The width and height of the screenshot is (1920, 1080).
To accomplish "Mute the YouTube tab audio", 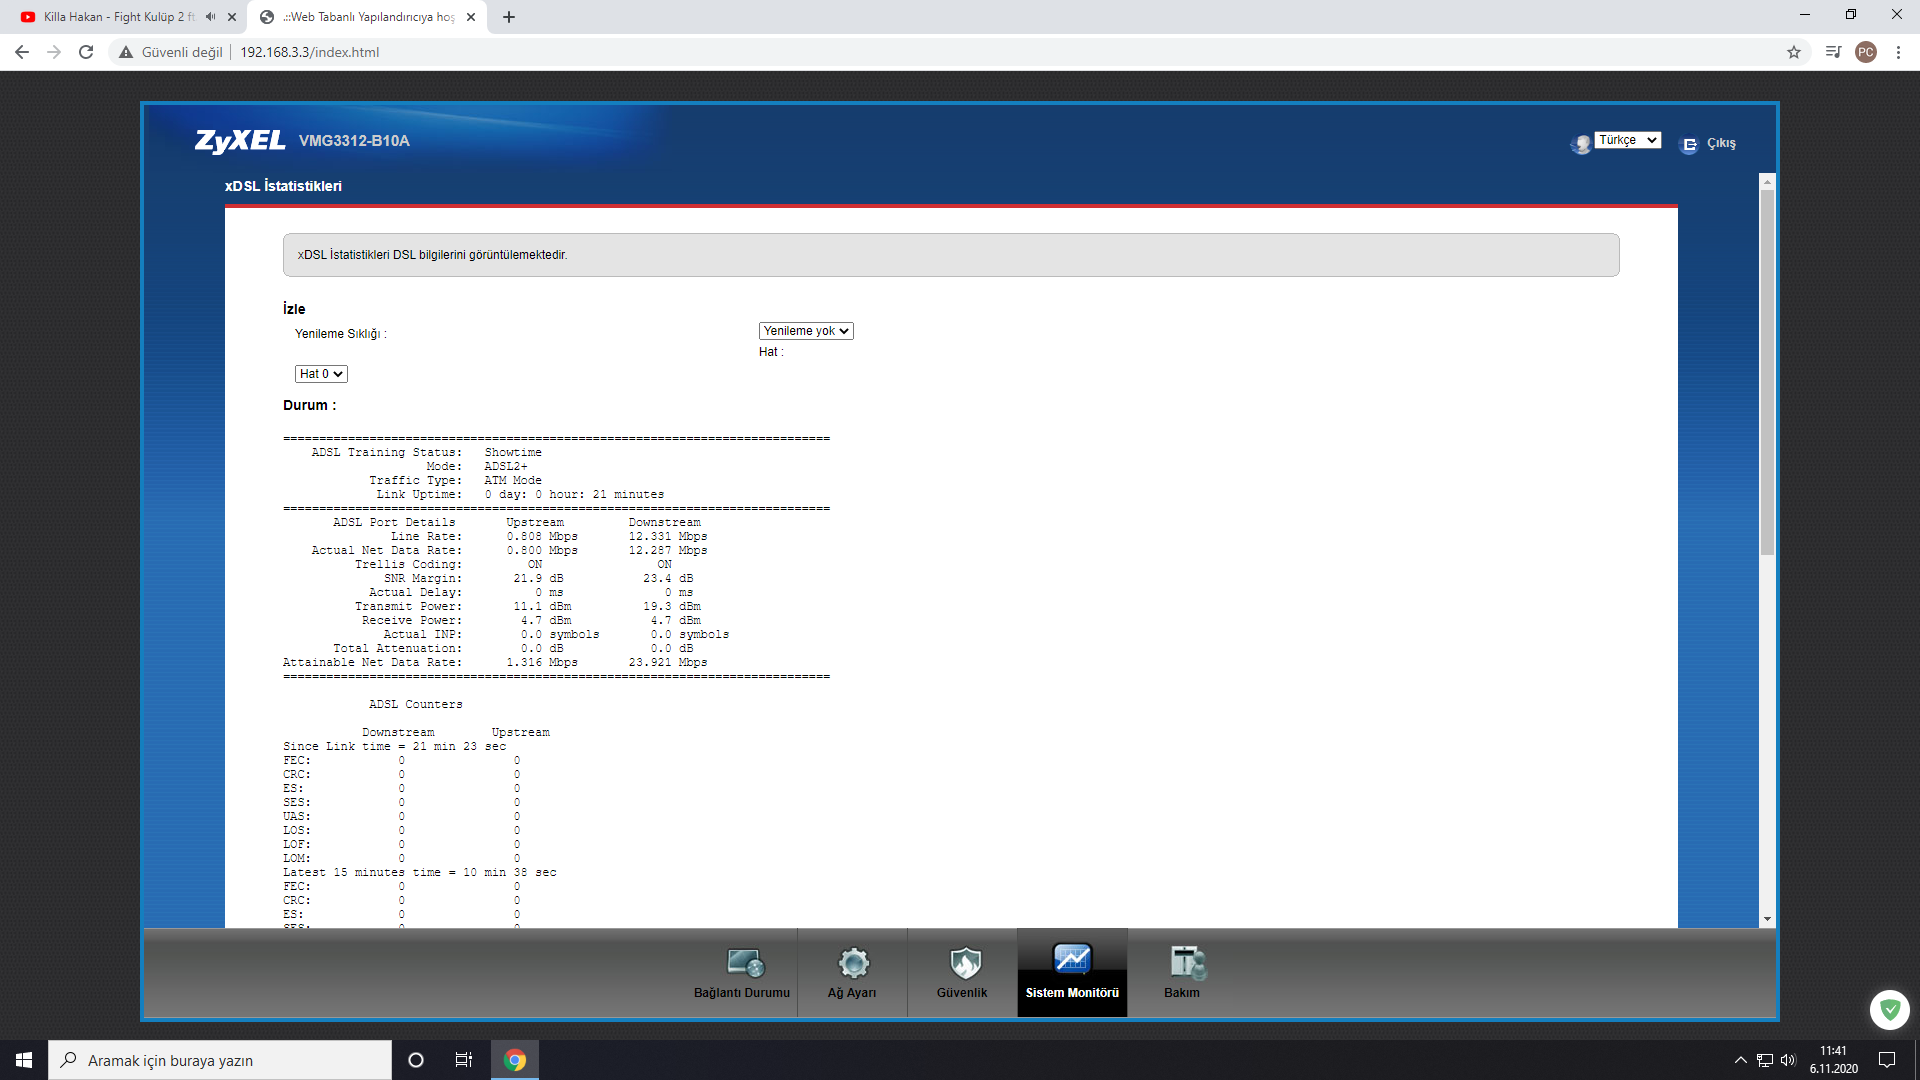I will [x=210, y=17].
